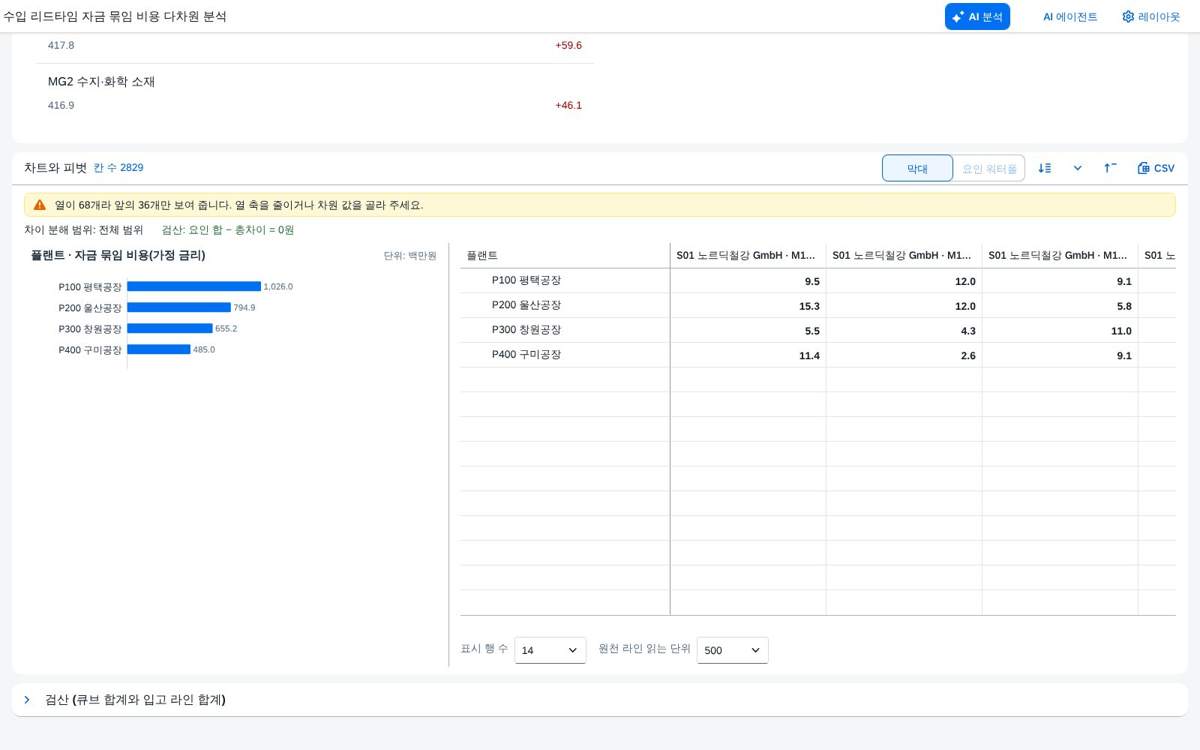Click the 794.9 bar value label
Image resolution: width=1200 pixels, height=750 pixels.
click(x=244, y=307)
